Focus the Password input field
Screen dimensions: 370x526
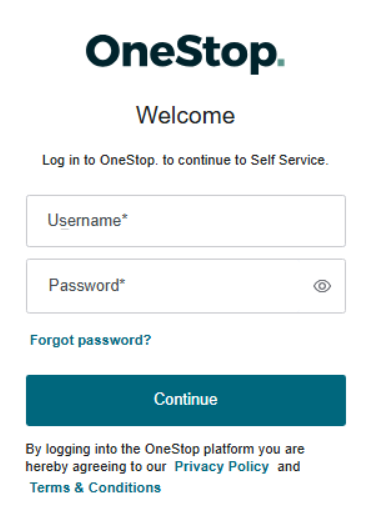tap(186, 286)
